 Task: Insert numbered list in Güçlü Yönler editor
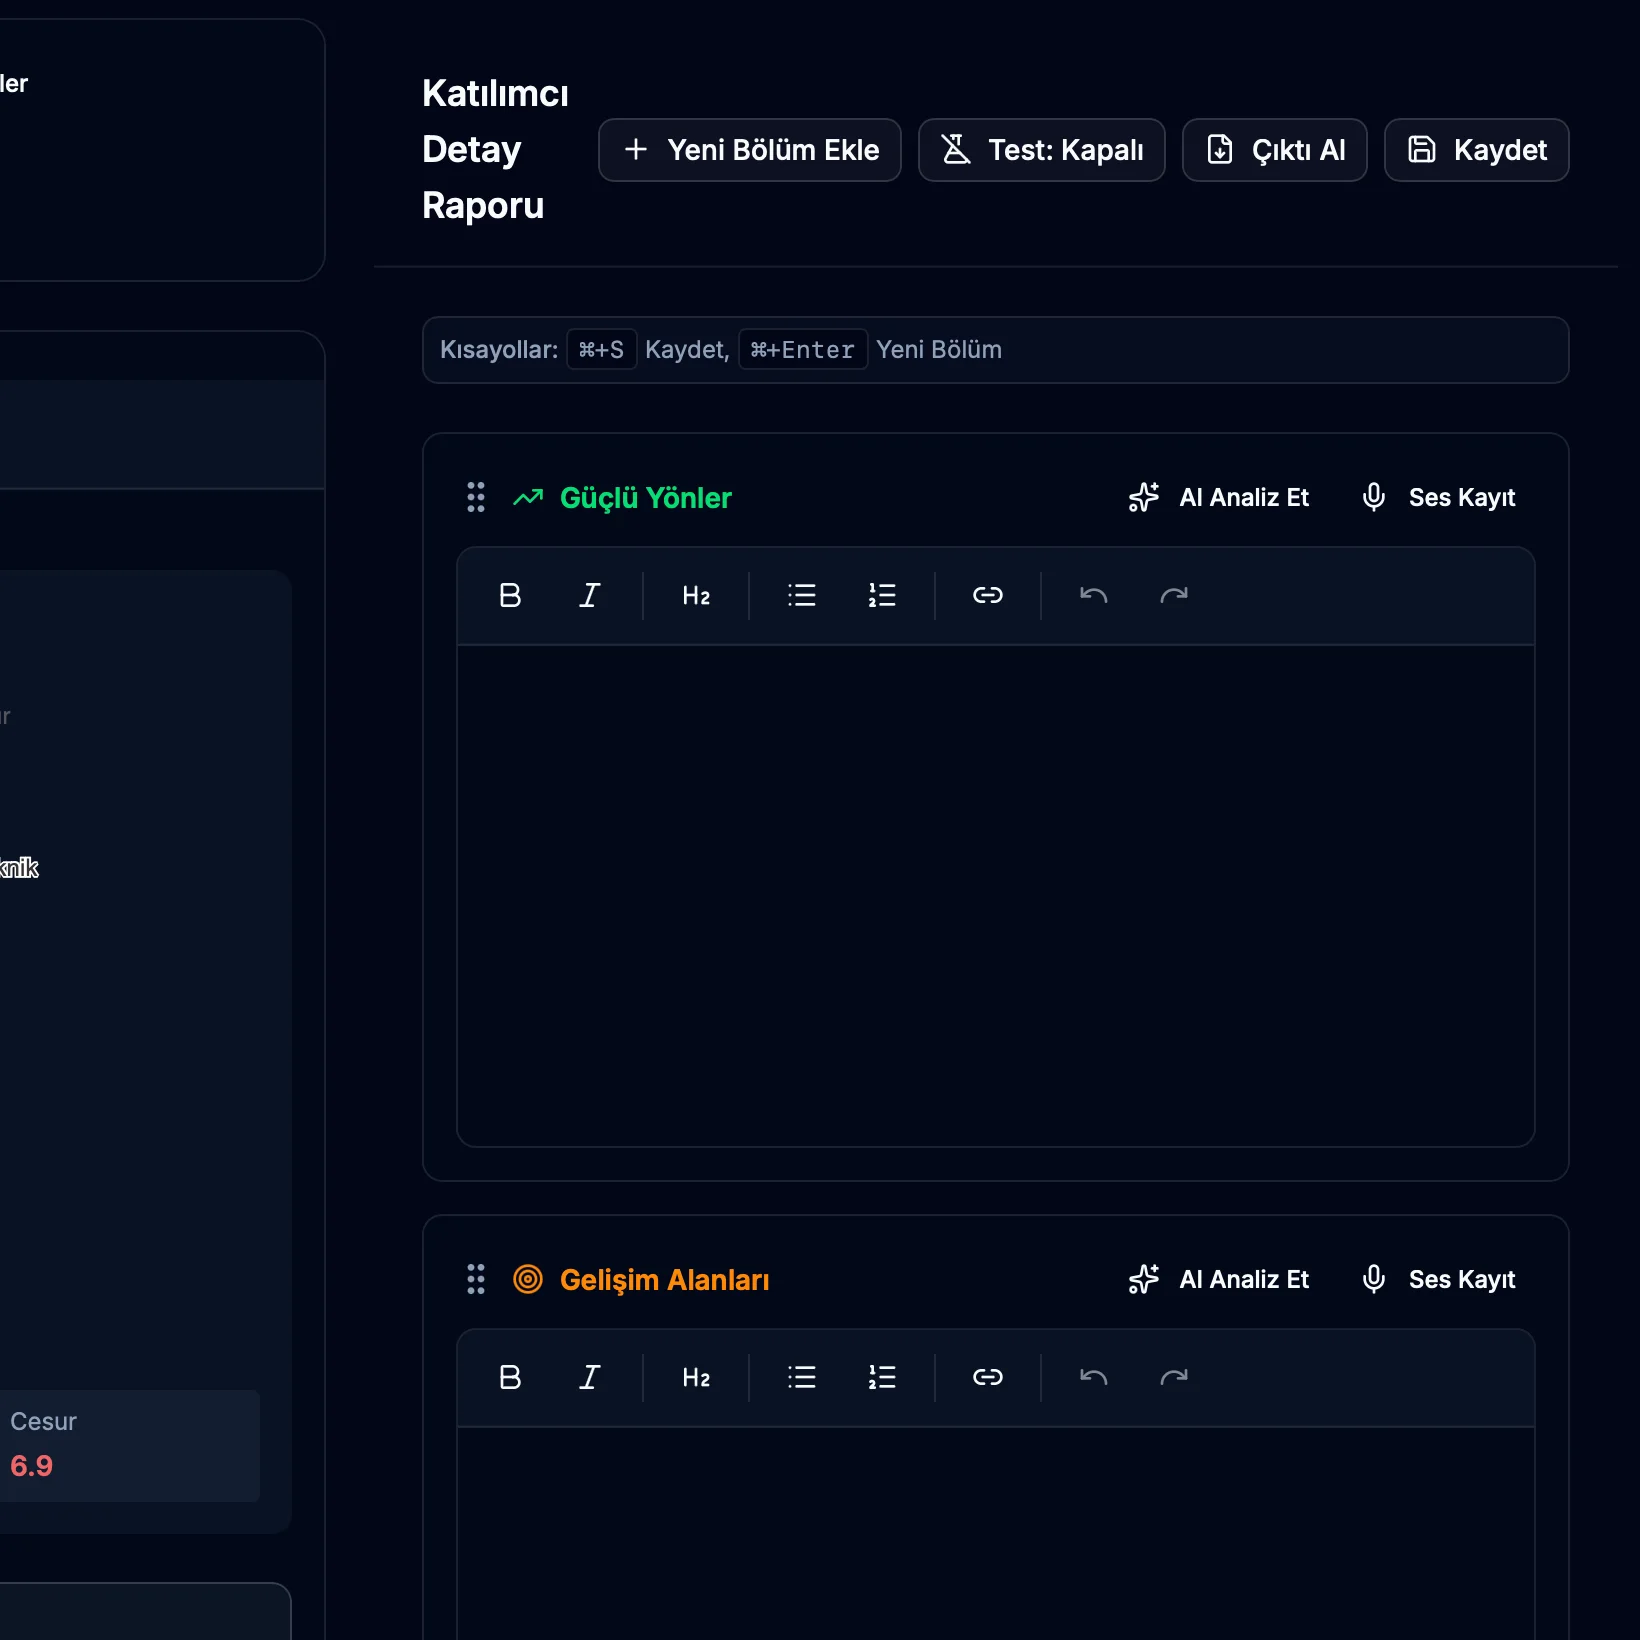click(881, 596)
